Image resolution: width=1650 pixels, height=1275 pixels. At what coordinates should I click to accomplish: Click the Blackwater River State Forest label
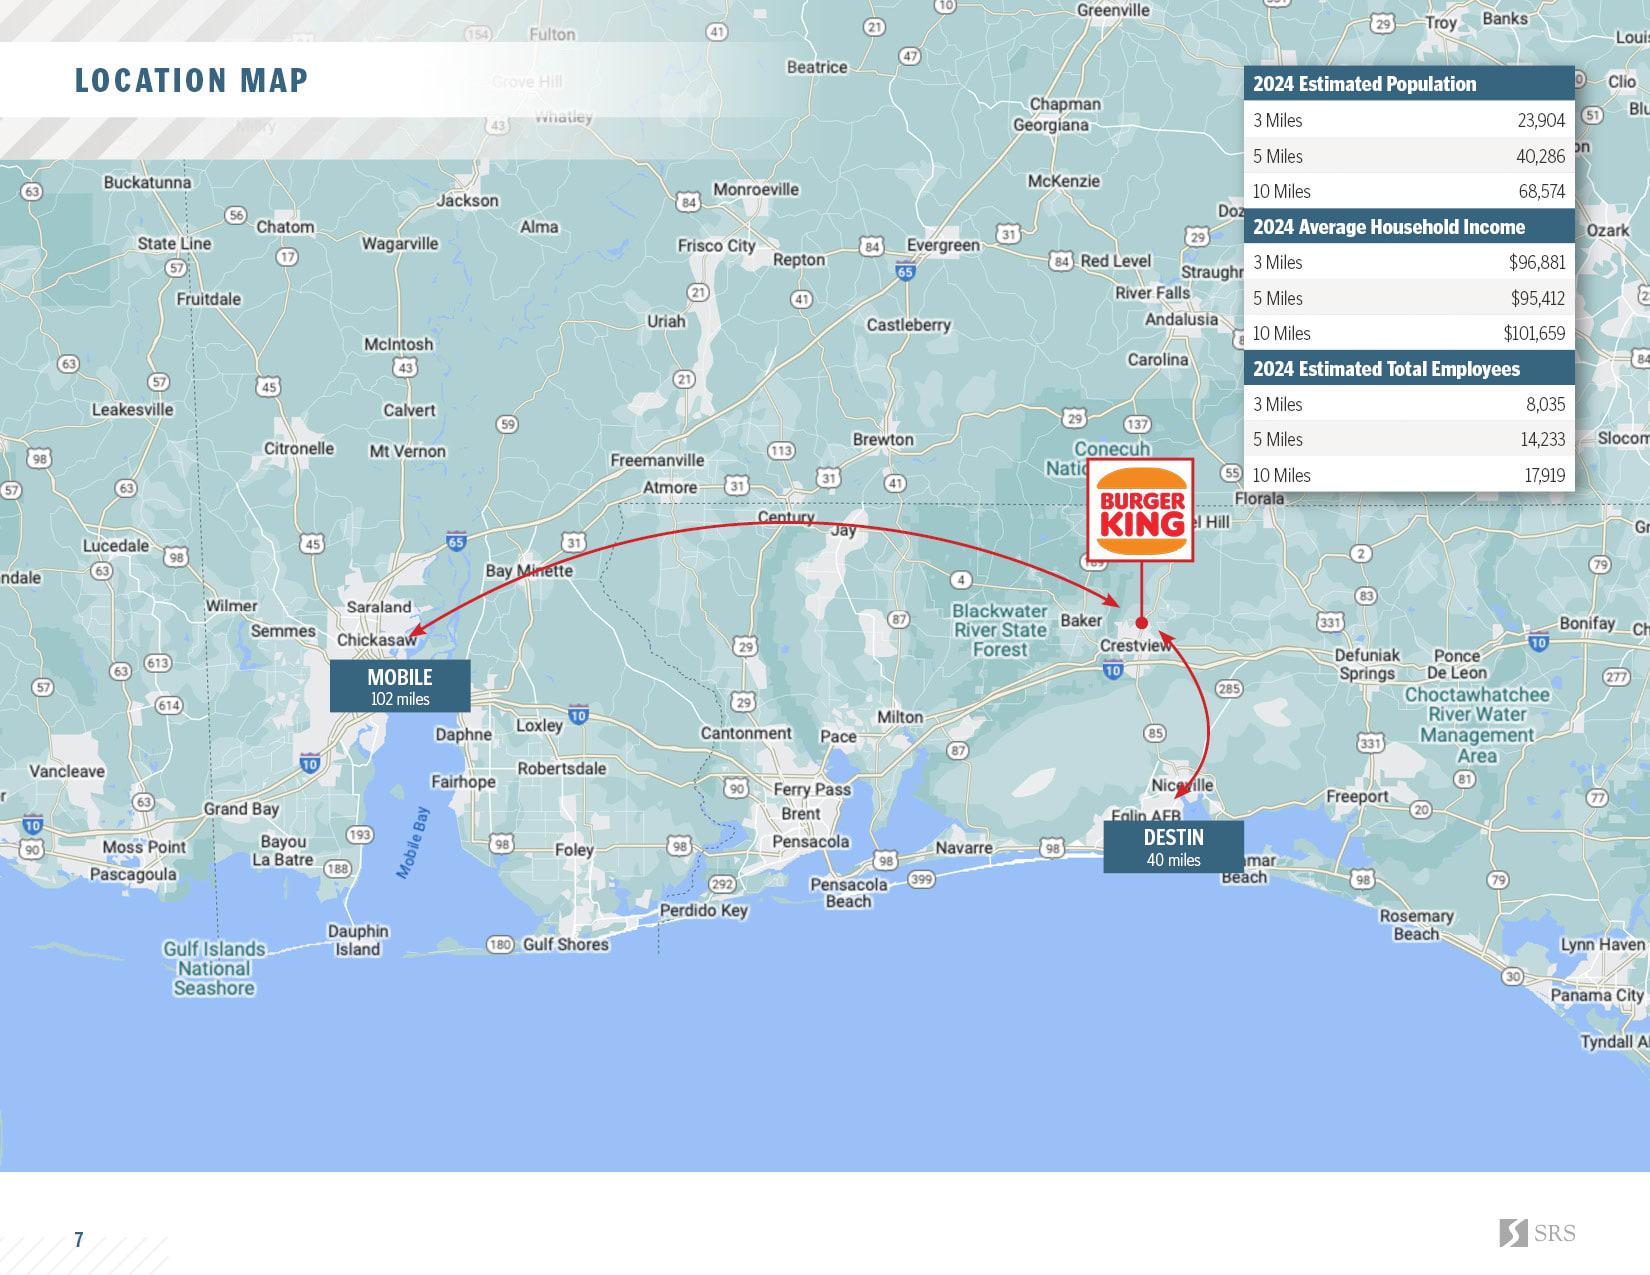999,630
